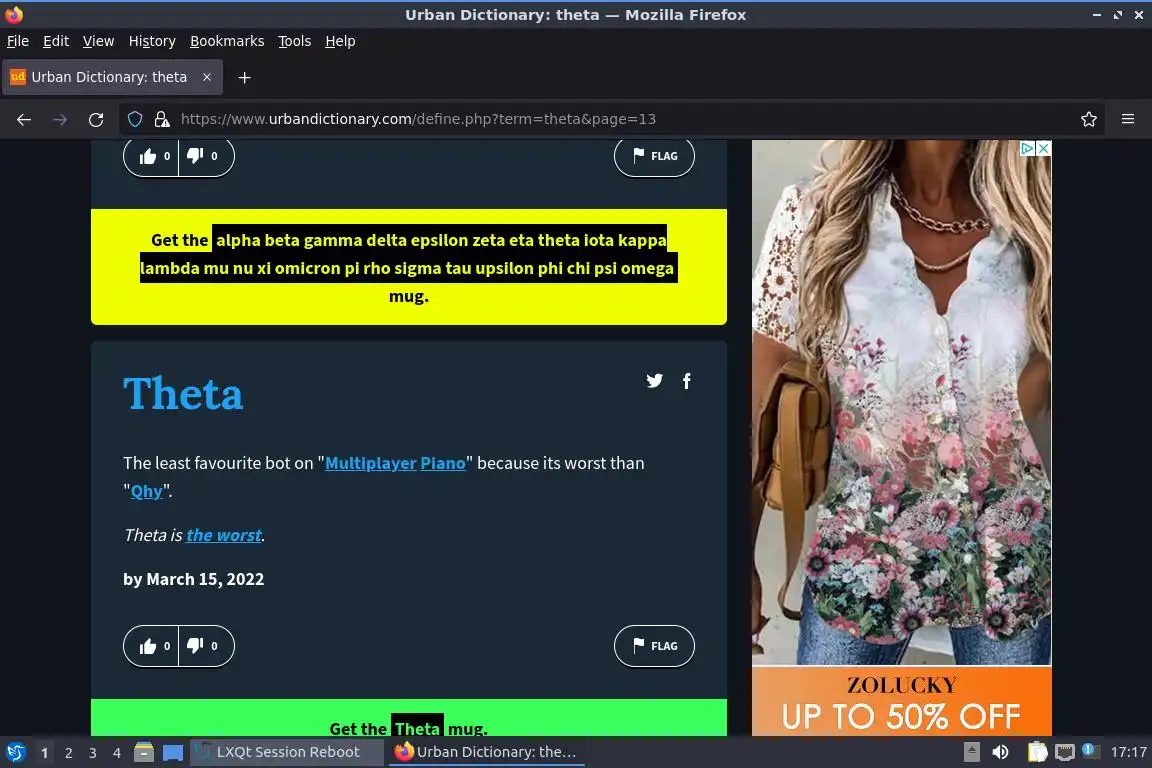1152x768 pixels.
Task: Open the File menu
Action: coord(18,41)
